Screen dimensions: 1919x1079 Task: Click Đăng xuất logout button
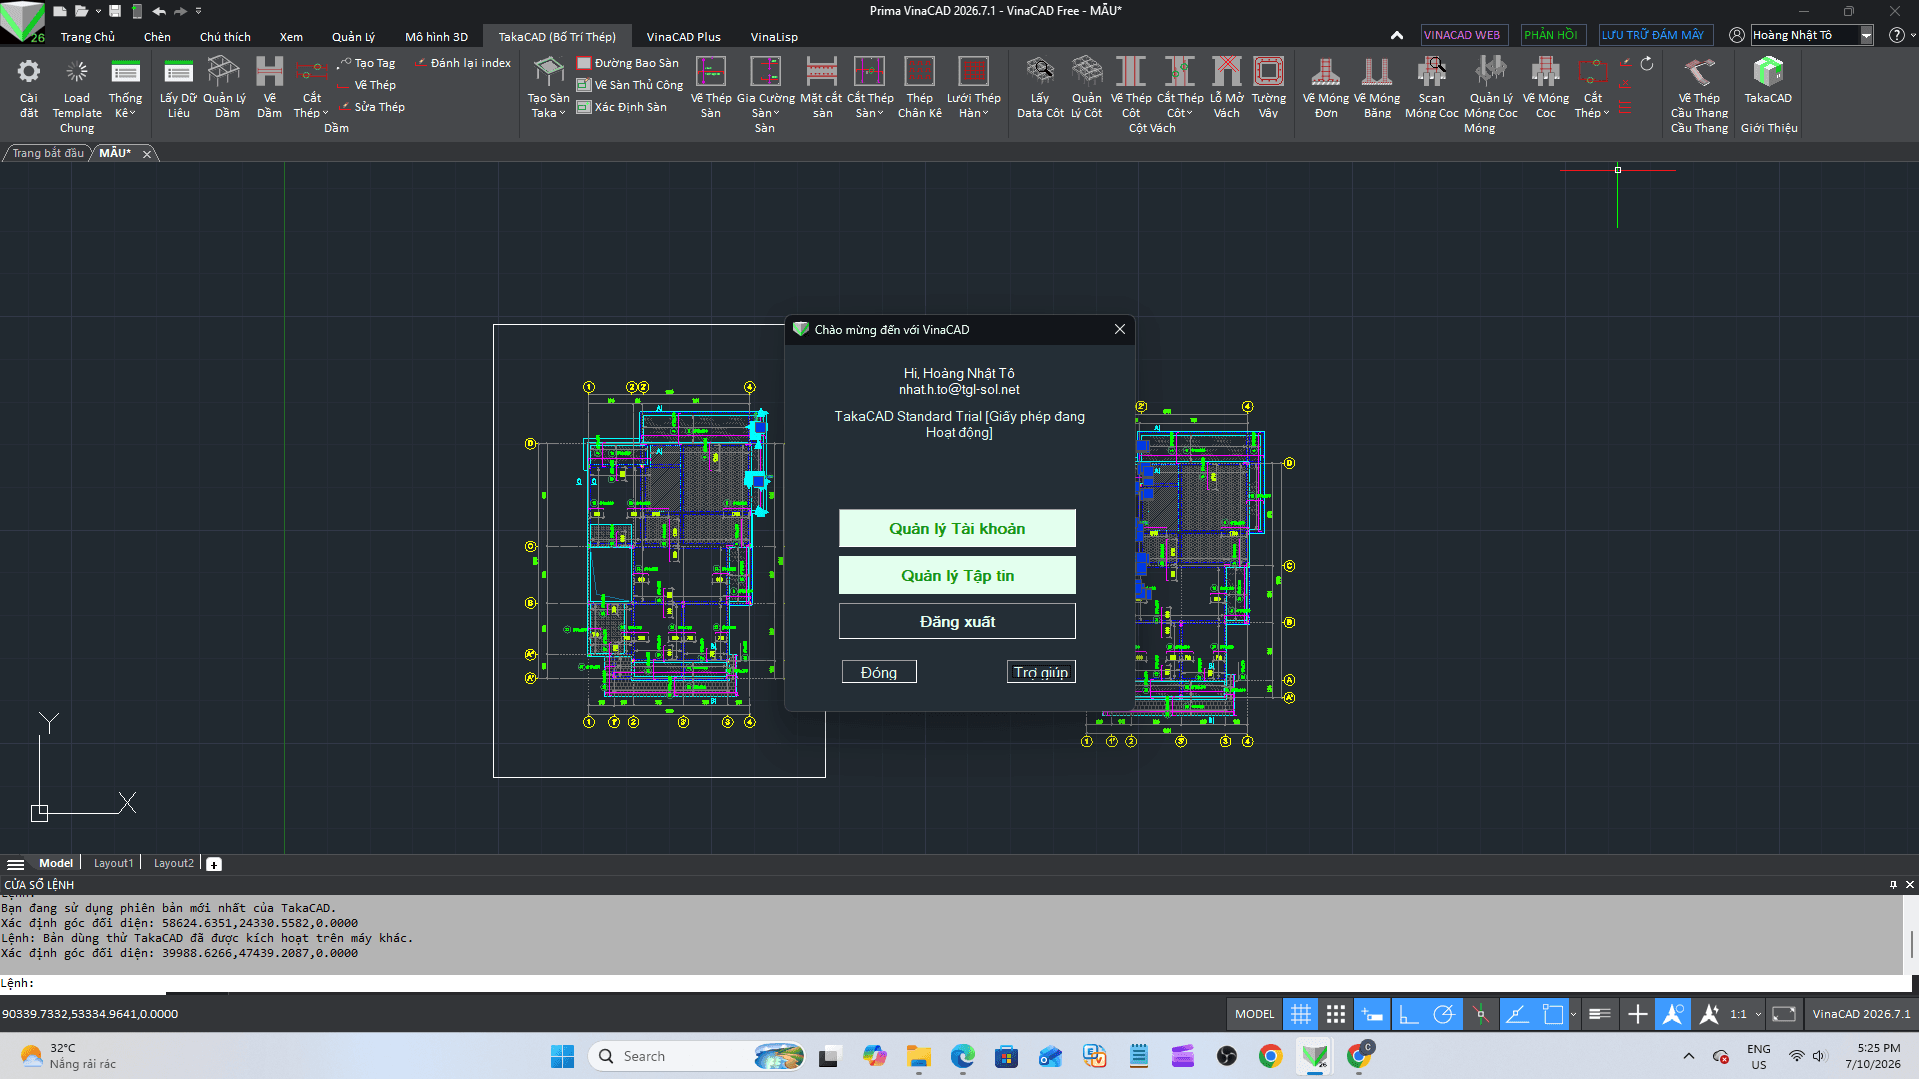957,621
